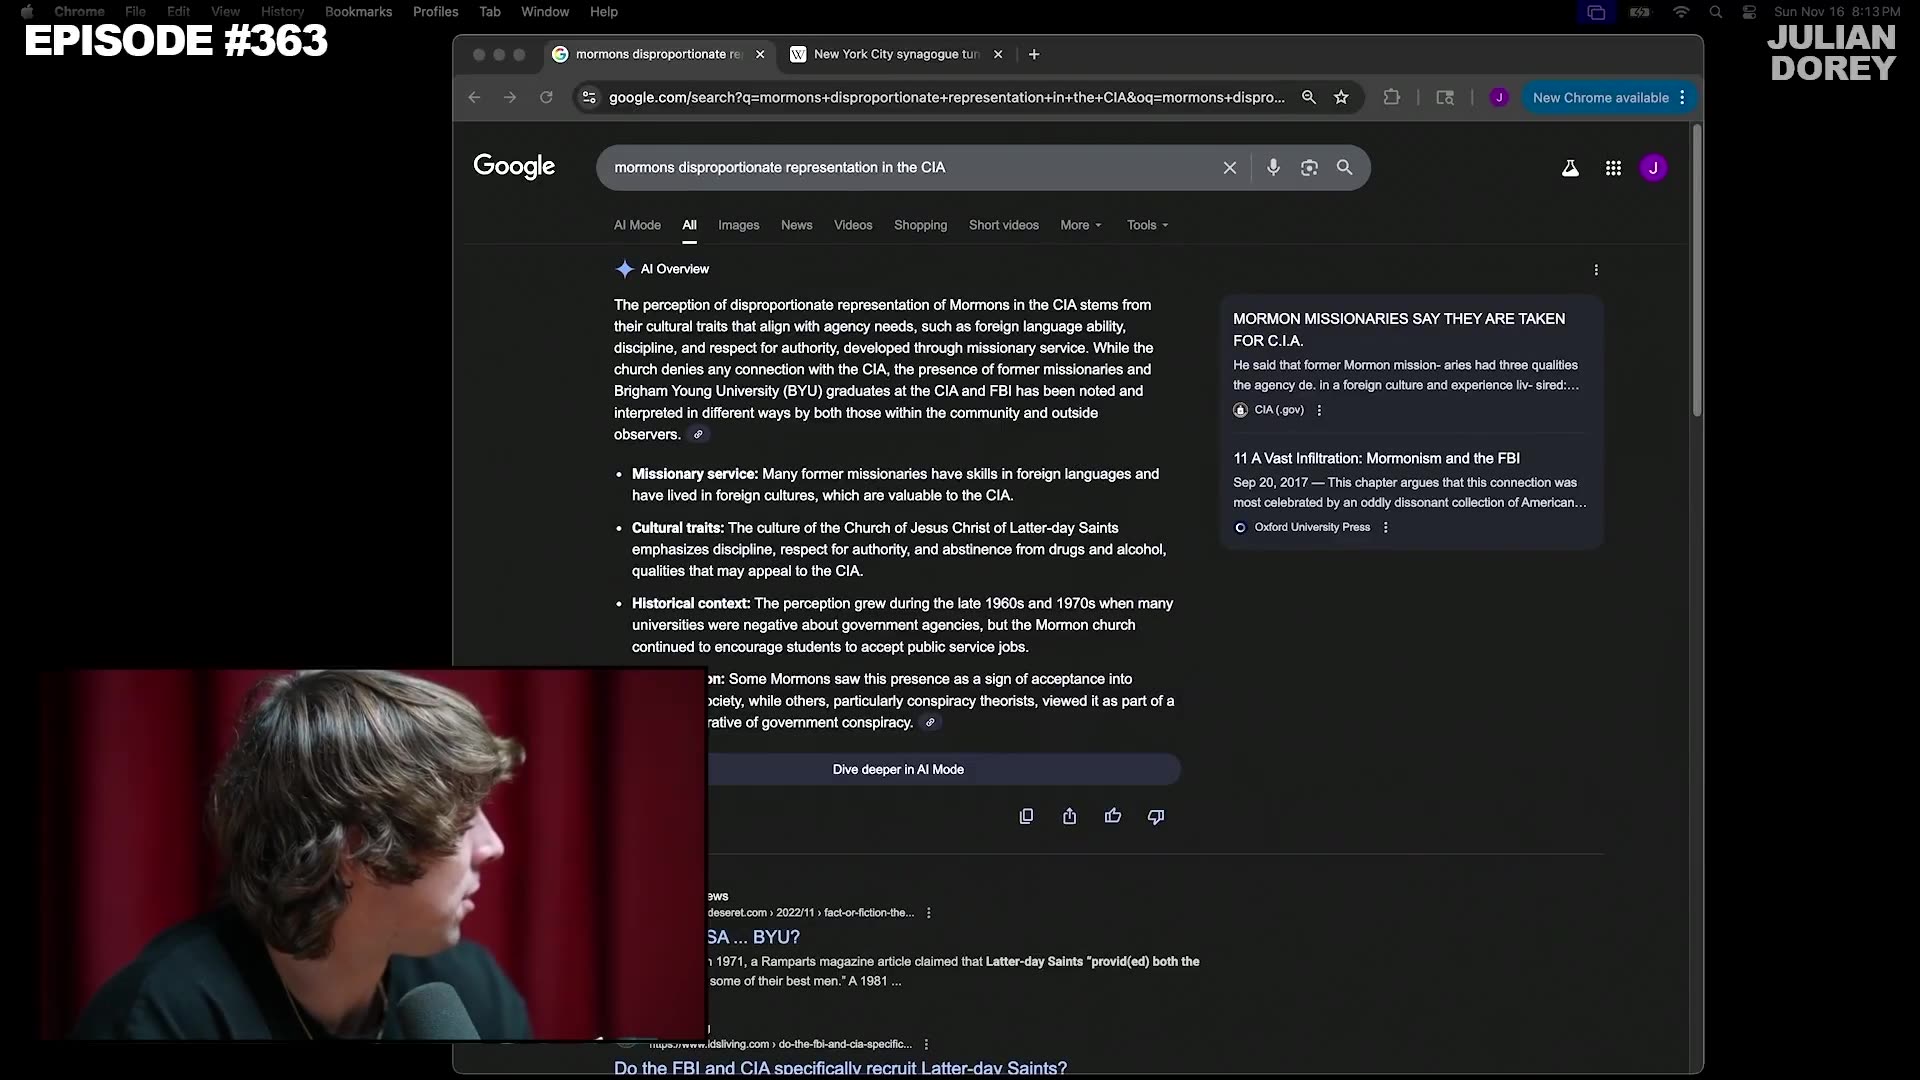The width and height of the screenshot is (1920, 1080).
Task: Switch to the Images tab
Action: 738,225
